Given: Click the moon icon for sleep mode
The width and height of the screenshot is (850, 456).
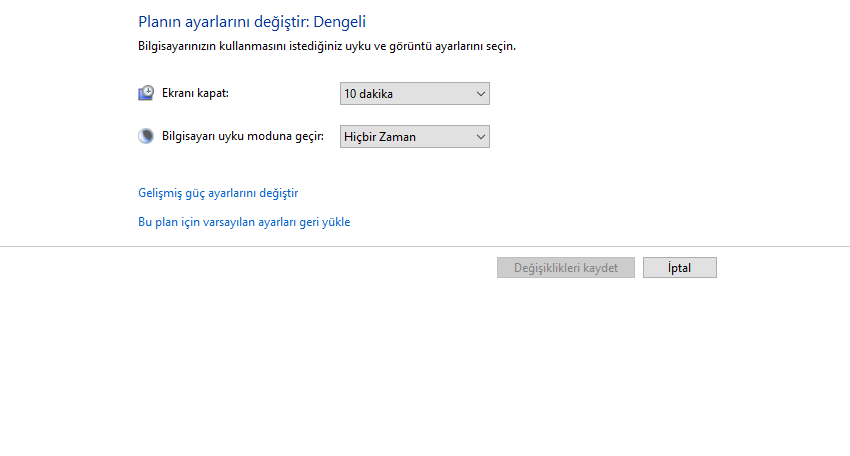Looking at the screenshot, I should coord(146,136).
